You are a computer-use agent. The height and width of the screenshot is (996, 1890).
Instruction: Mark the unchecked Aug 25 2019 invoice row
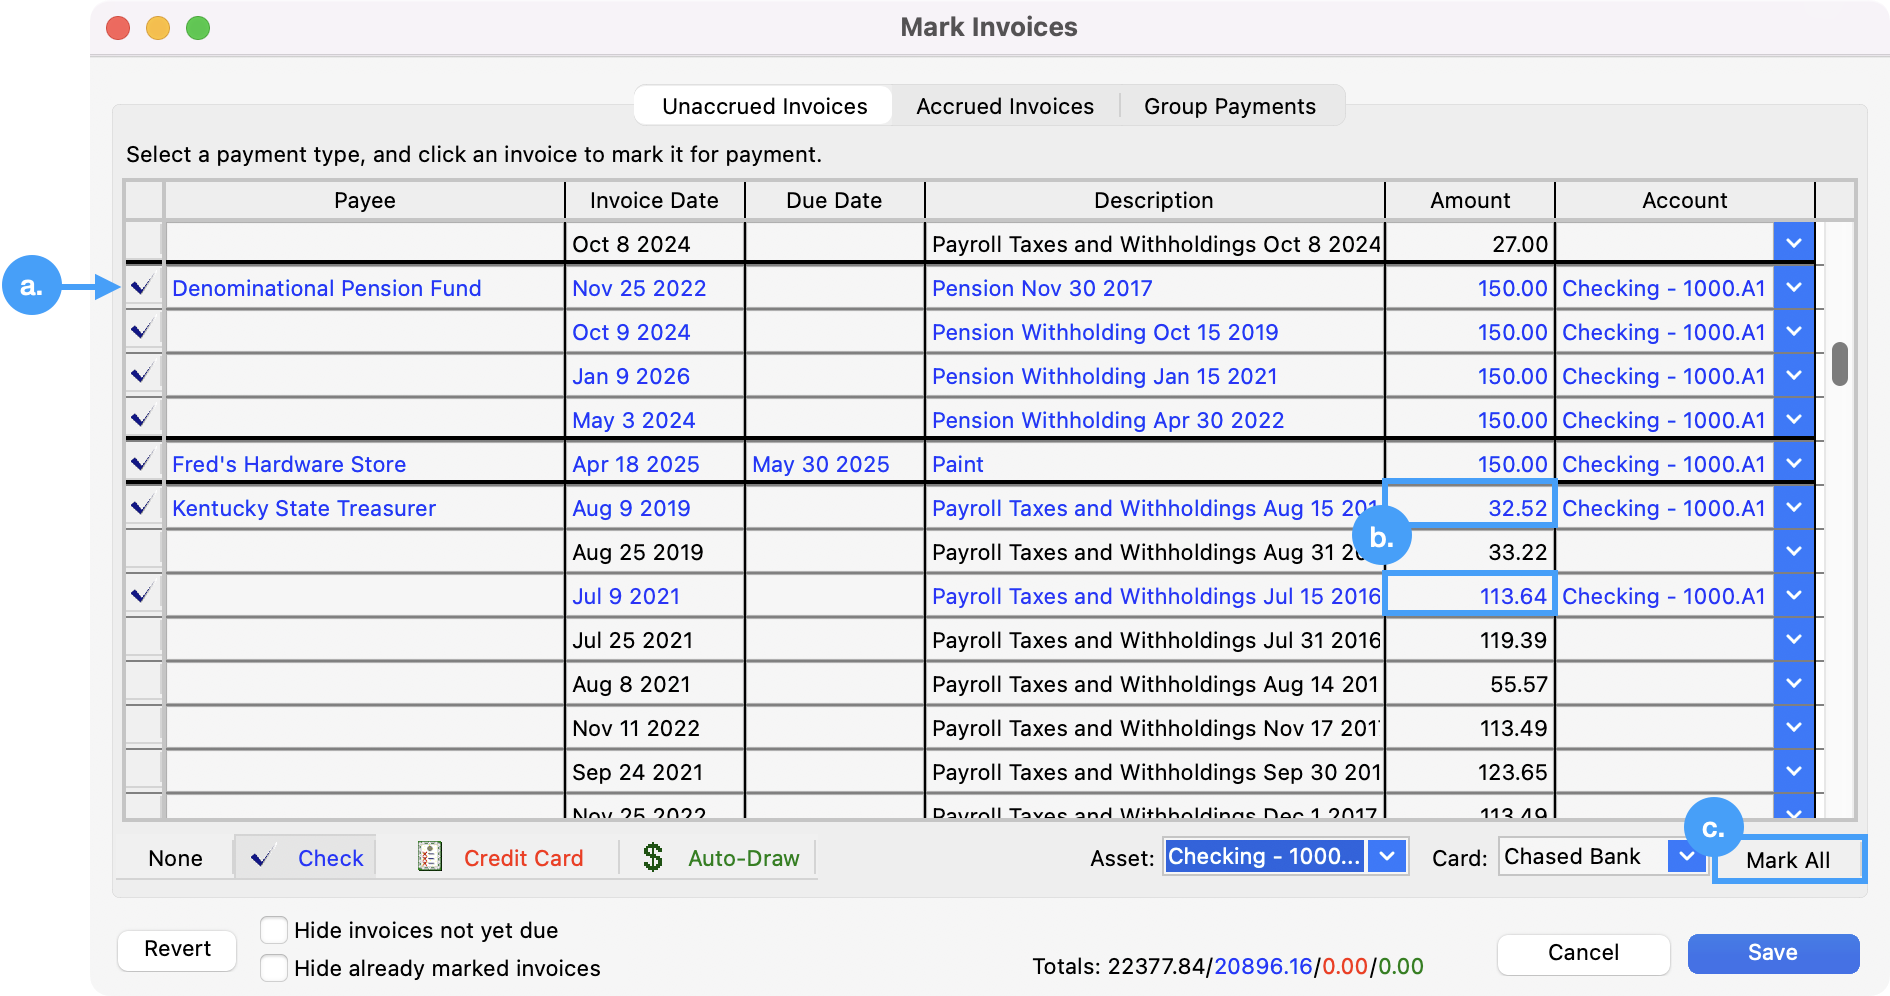point(144,551)
